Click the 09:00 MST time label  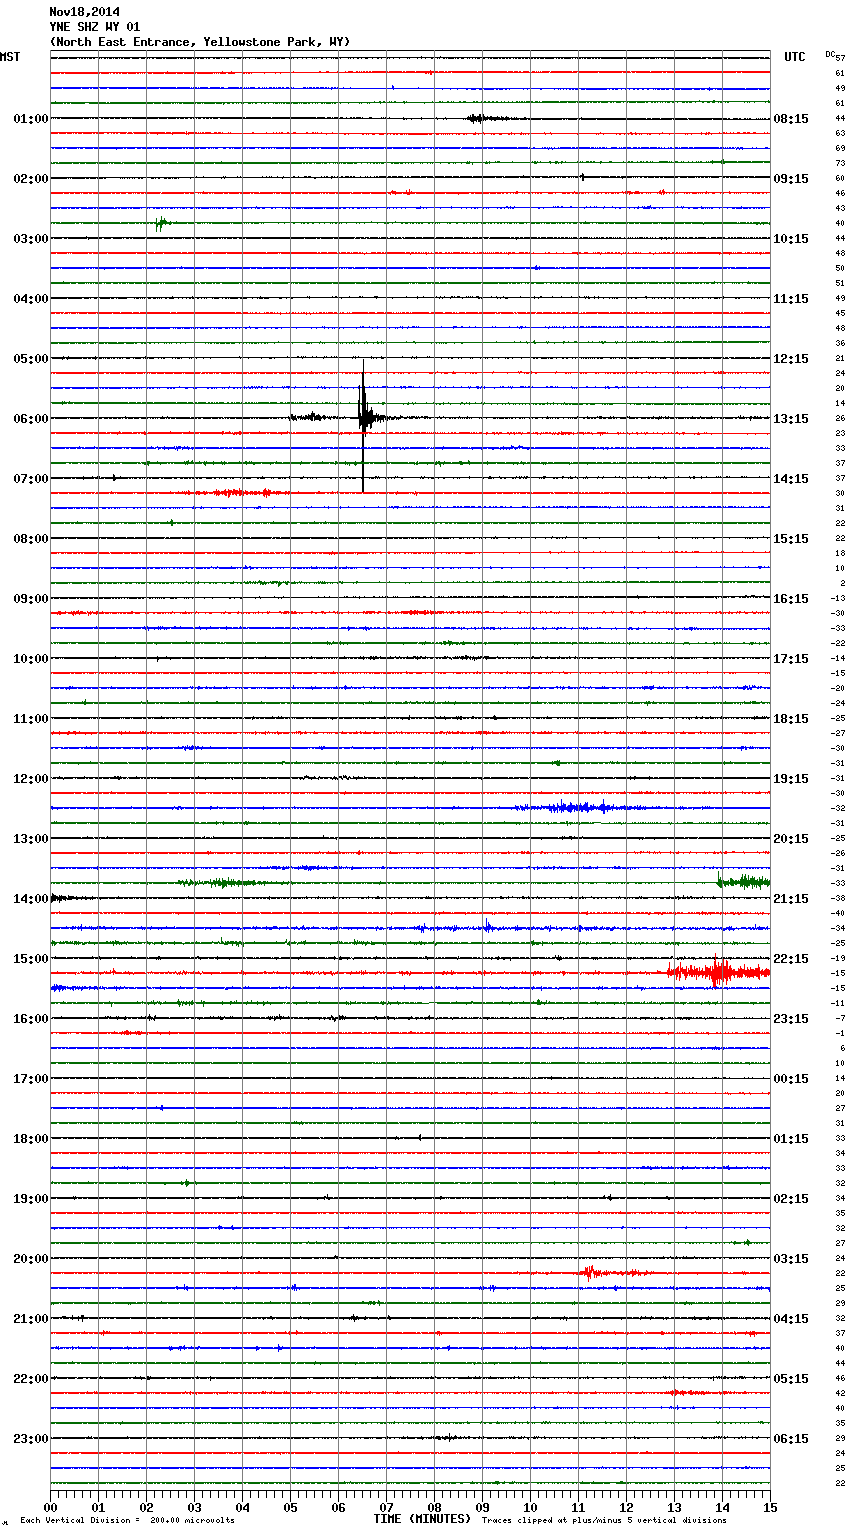[30, 599]
